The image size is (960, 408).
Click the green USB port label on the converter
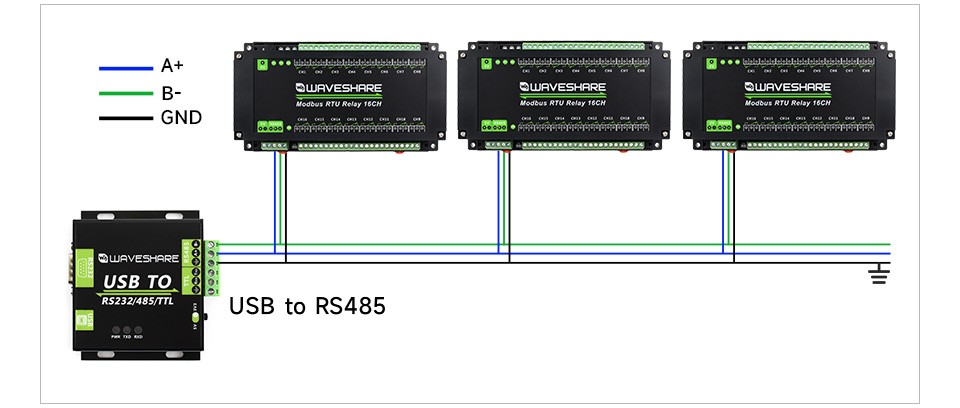(x=84, y=320)
